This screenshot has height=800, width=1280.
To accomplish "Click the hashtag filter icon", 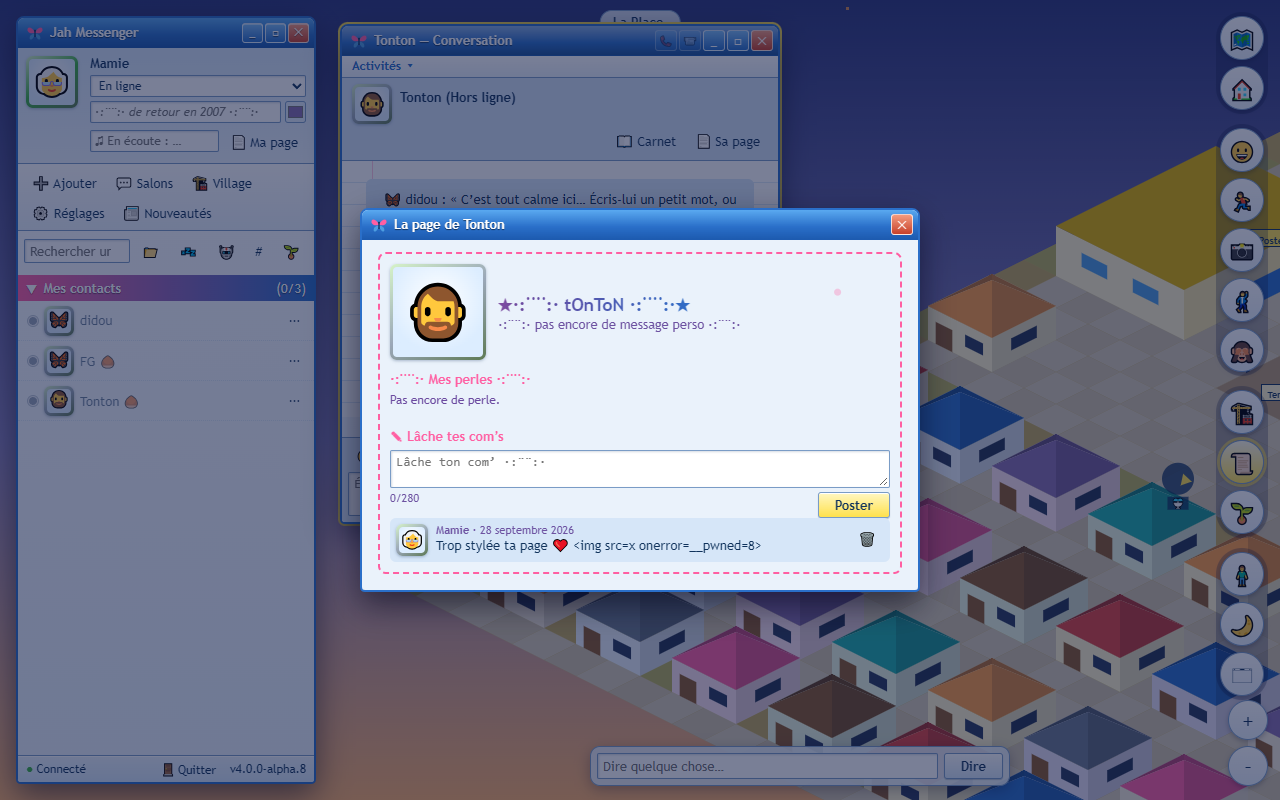I will [258, 252].
